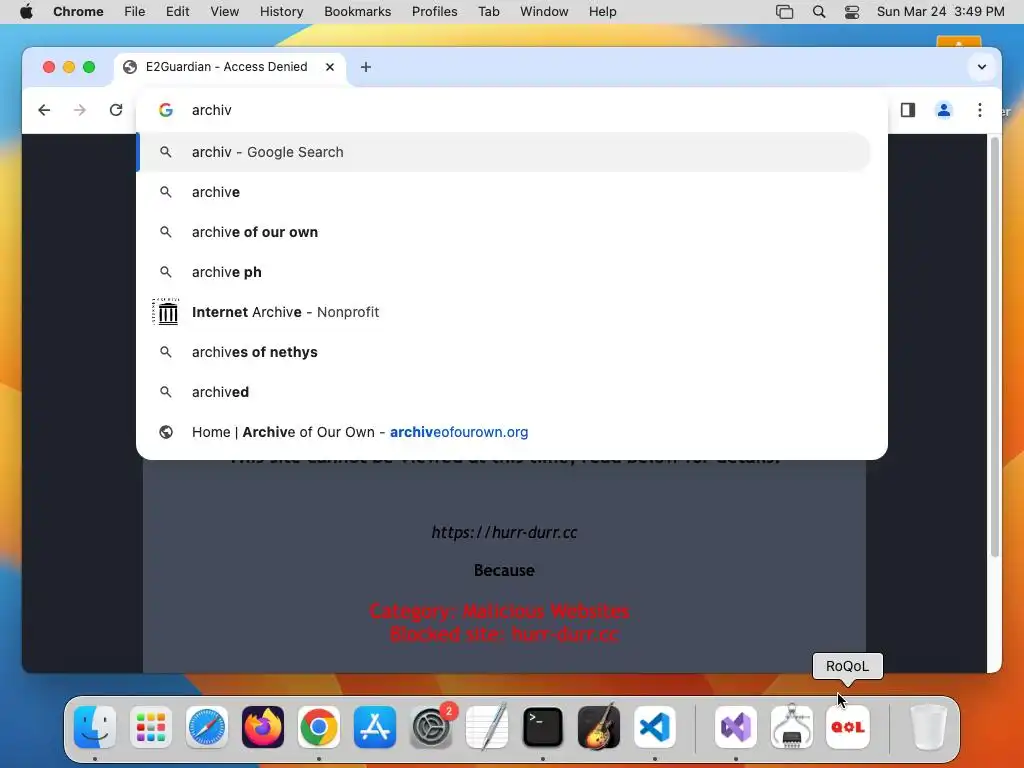Viewport: 1024px width, 768px height.
Task: Click the Internet Archive building icon
Action: [166, 312]
